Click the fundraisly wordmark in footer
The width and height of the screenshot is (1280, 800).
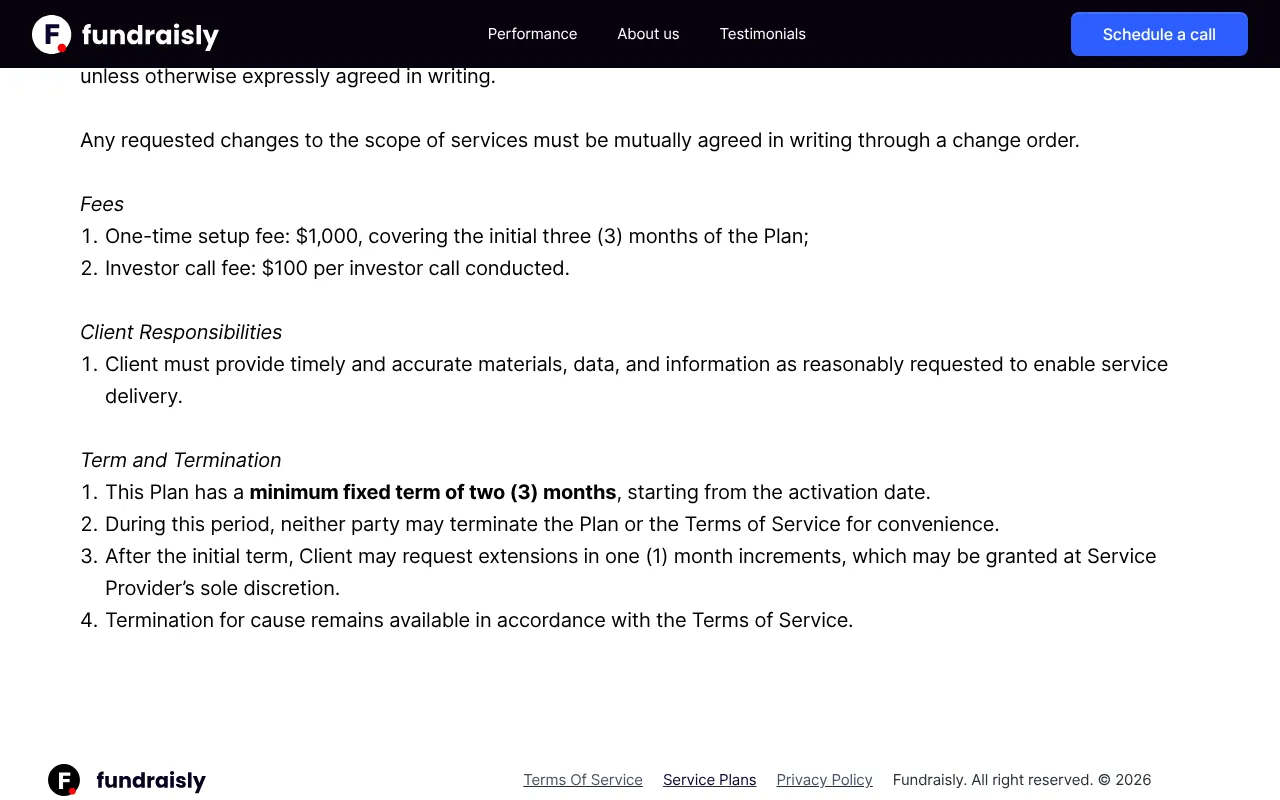[151, 781]
